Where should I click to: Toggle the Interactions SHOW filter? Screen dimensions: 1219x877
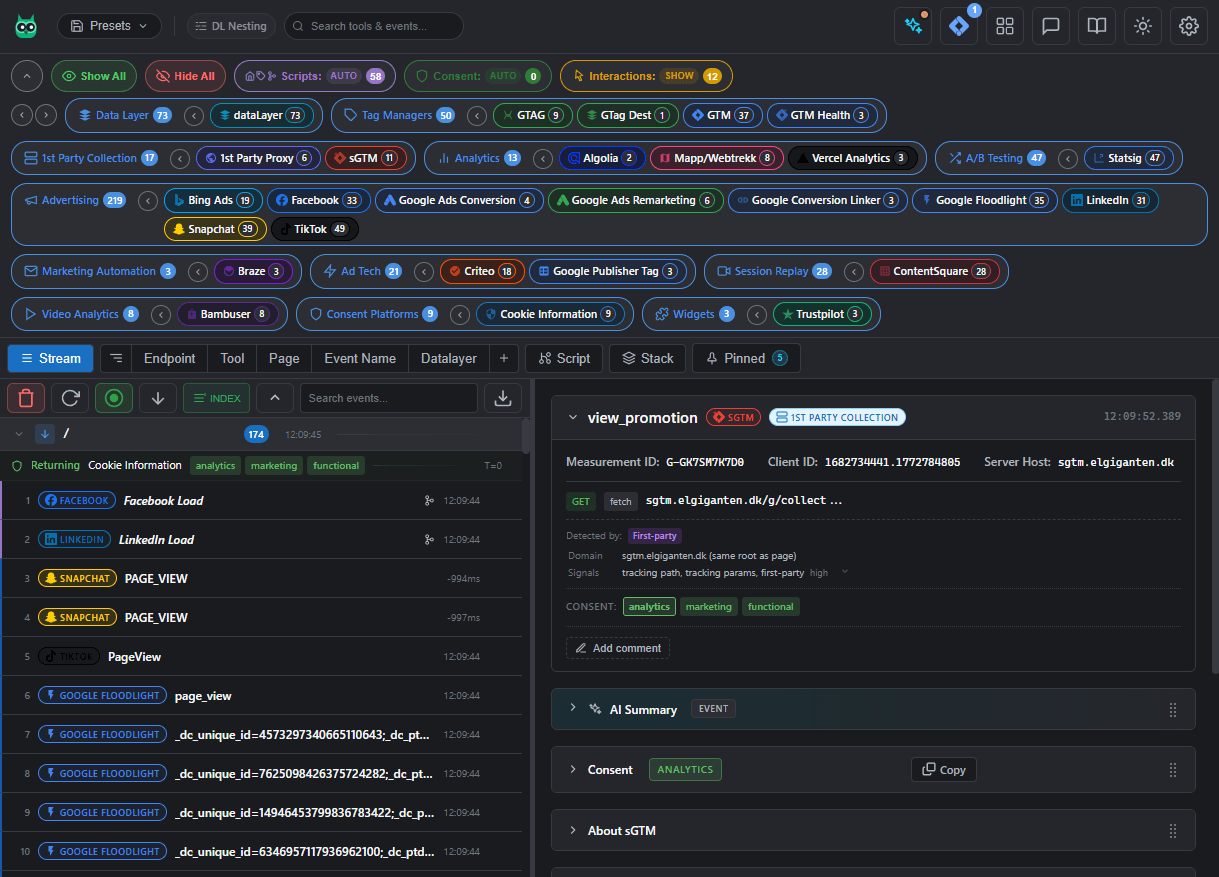(x=646, y=76)
